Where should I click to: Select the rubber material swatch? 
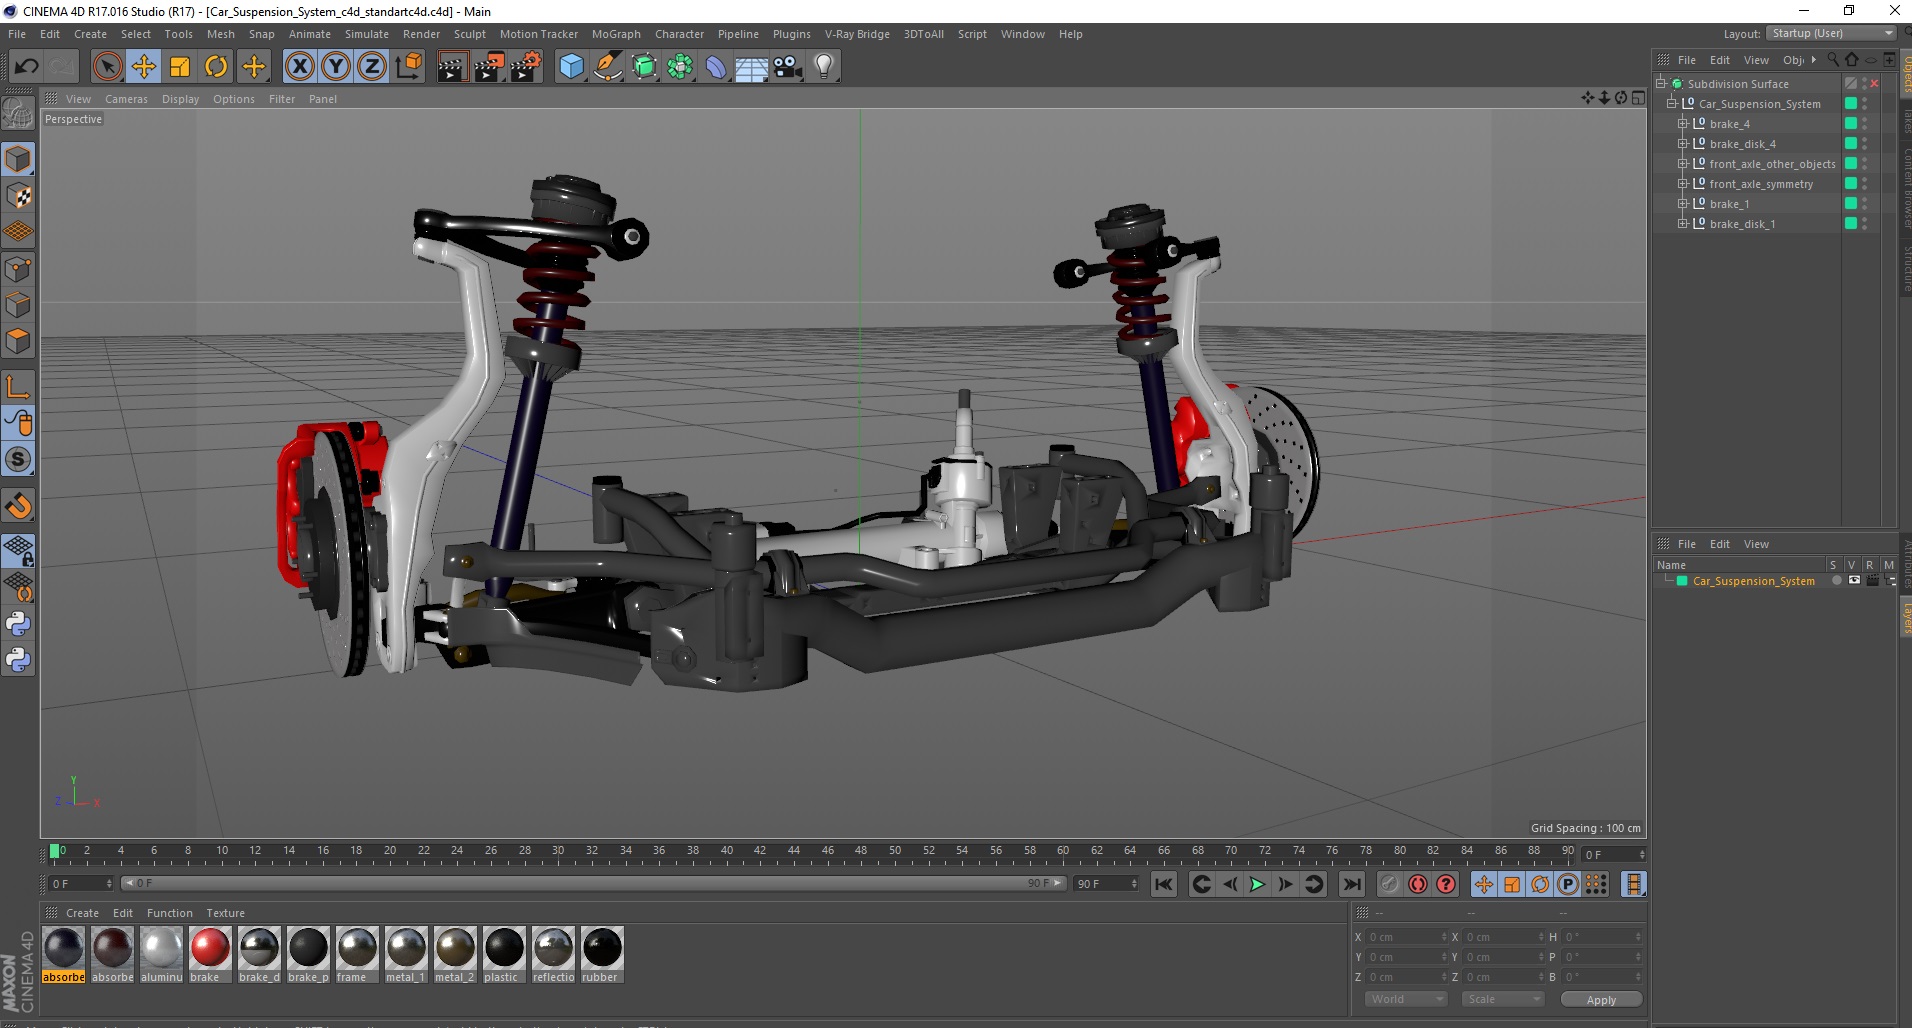click(602, 956)
